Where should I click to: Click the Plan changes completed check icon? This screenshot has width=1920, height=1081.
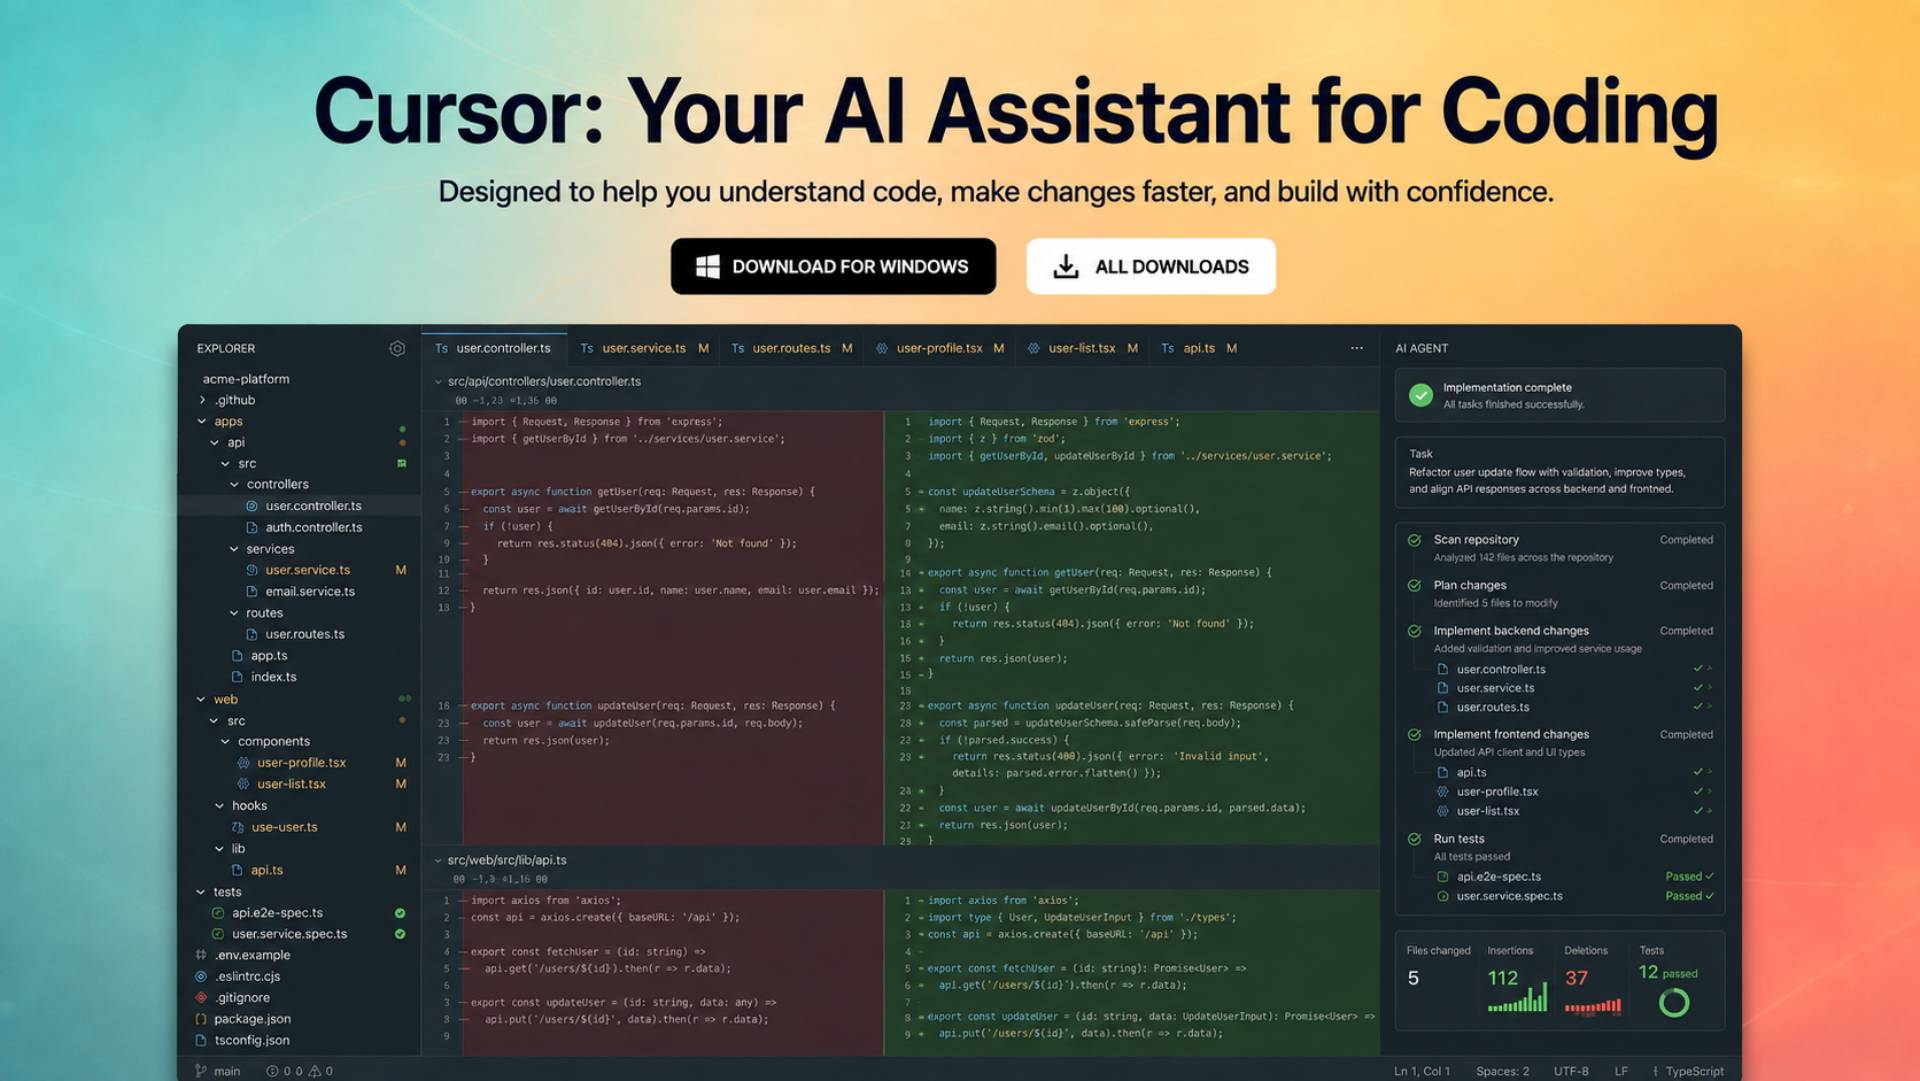(x=1414, y=586)
